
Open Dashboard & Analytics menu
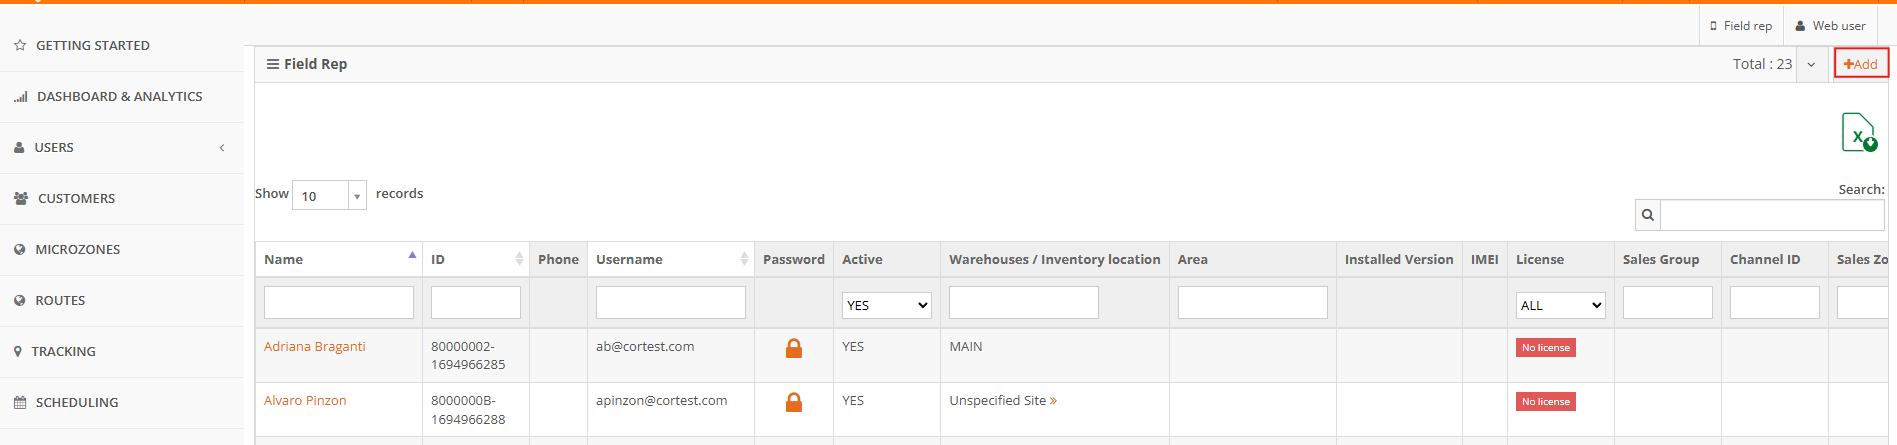[122, 96]
